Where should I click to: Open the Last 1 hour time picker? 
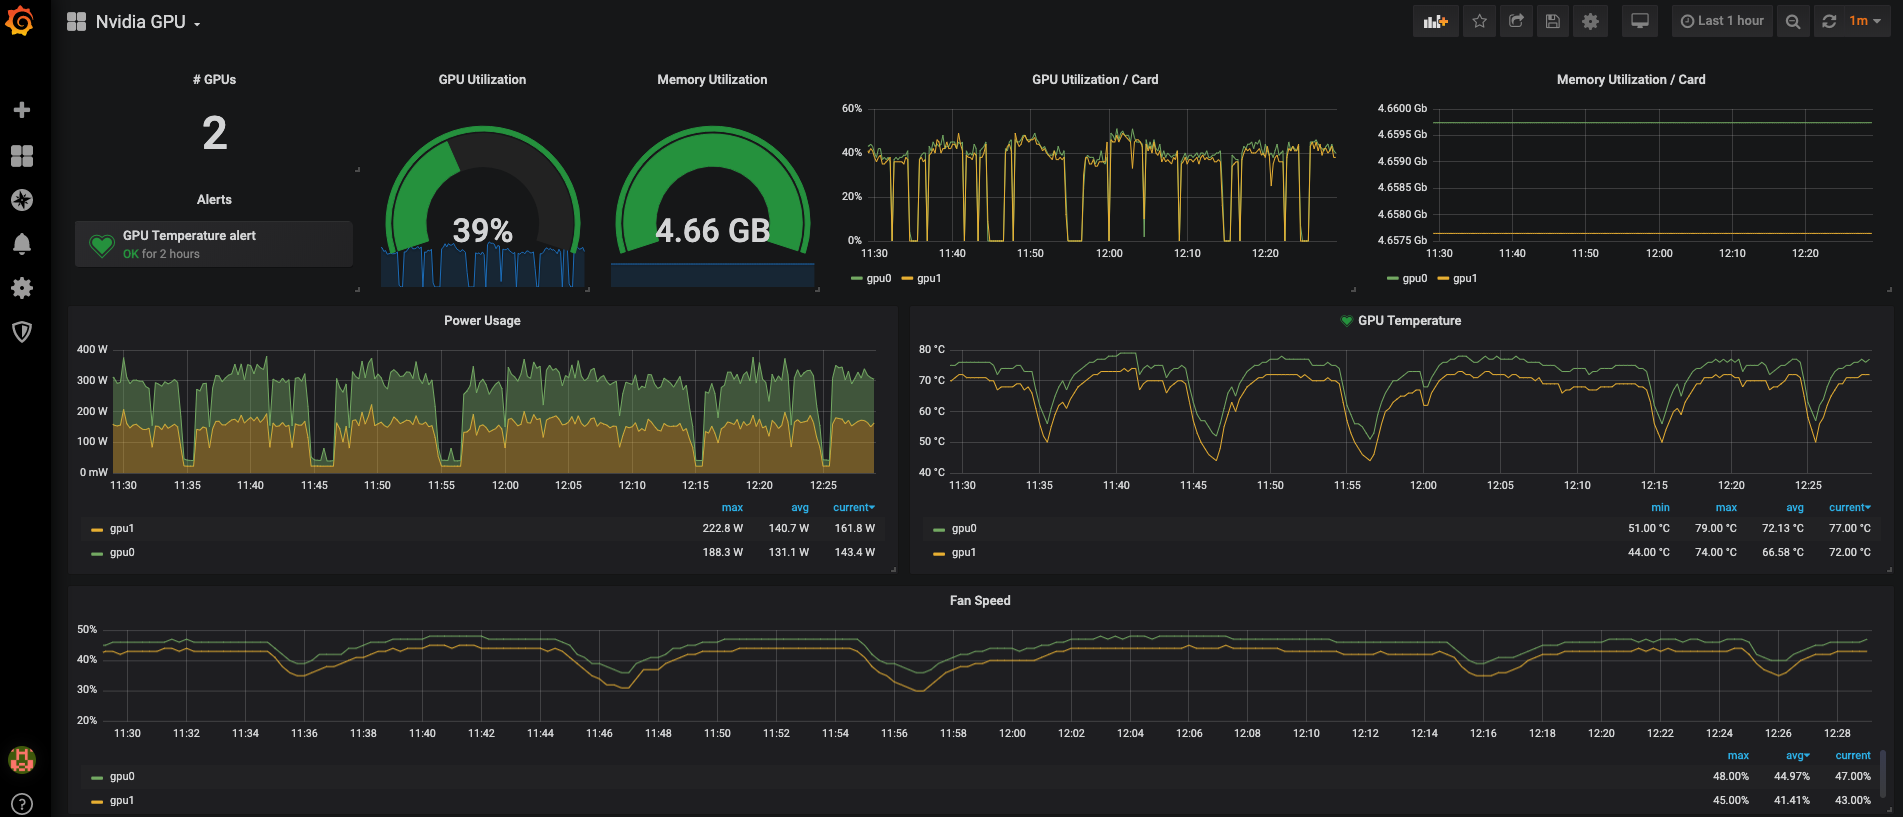[x=1722, y=21]
